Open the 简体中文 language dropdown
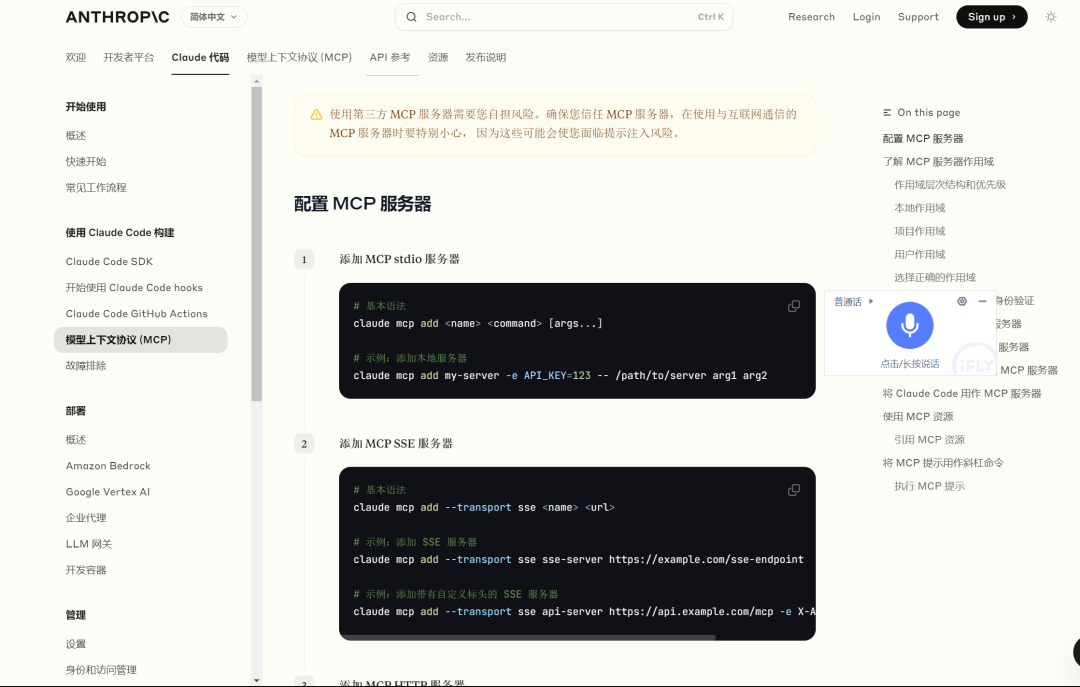This screenshot has width=1080, height=687. coord(214,17)
